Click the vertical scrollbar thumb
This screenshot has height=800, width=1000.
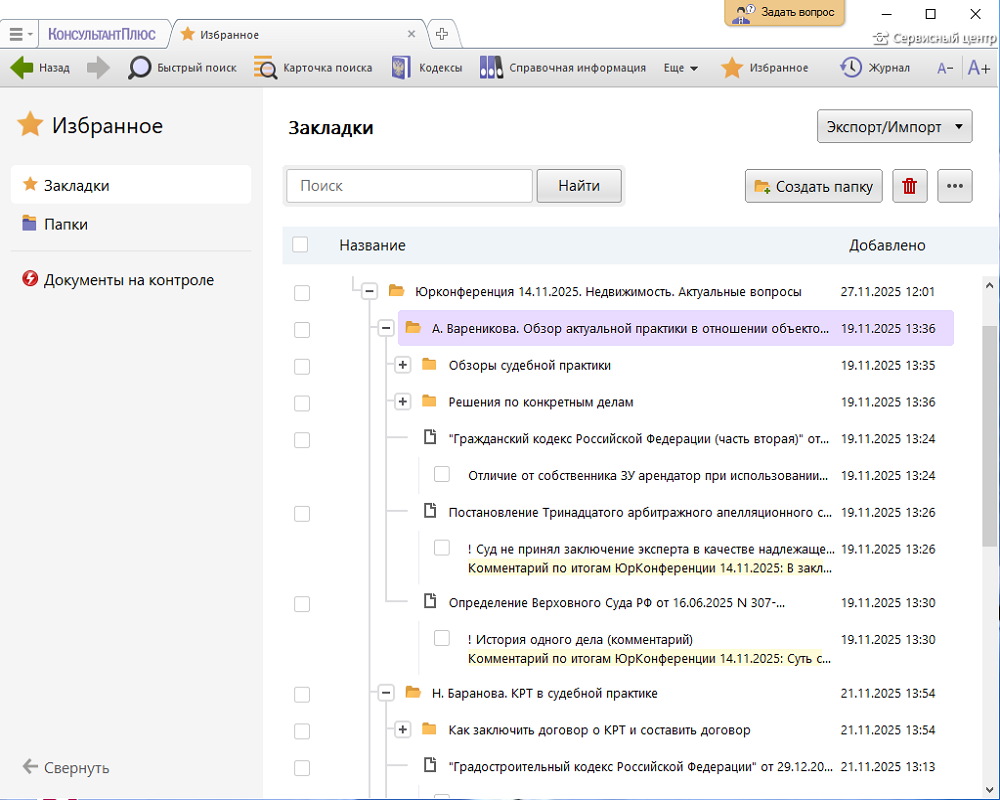coord(990,435)
